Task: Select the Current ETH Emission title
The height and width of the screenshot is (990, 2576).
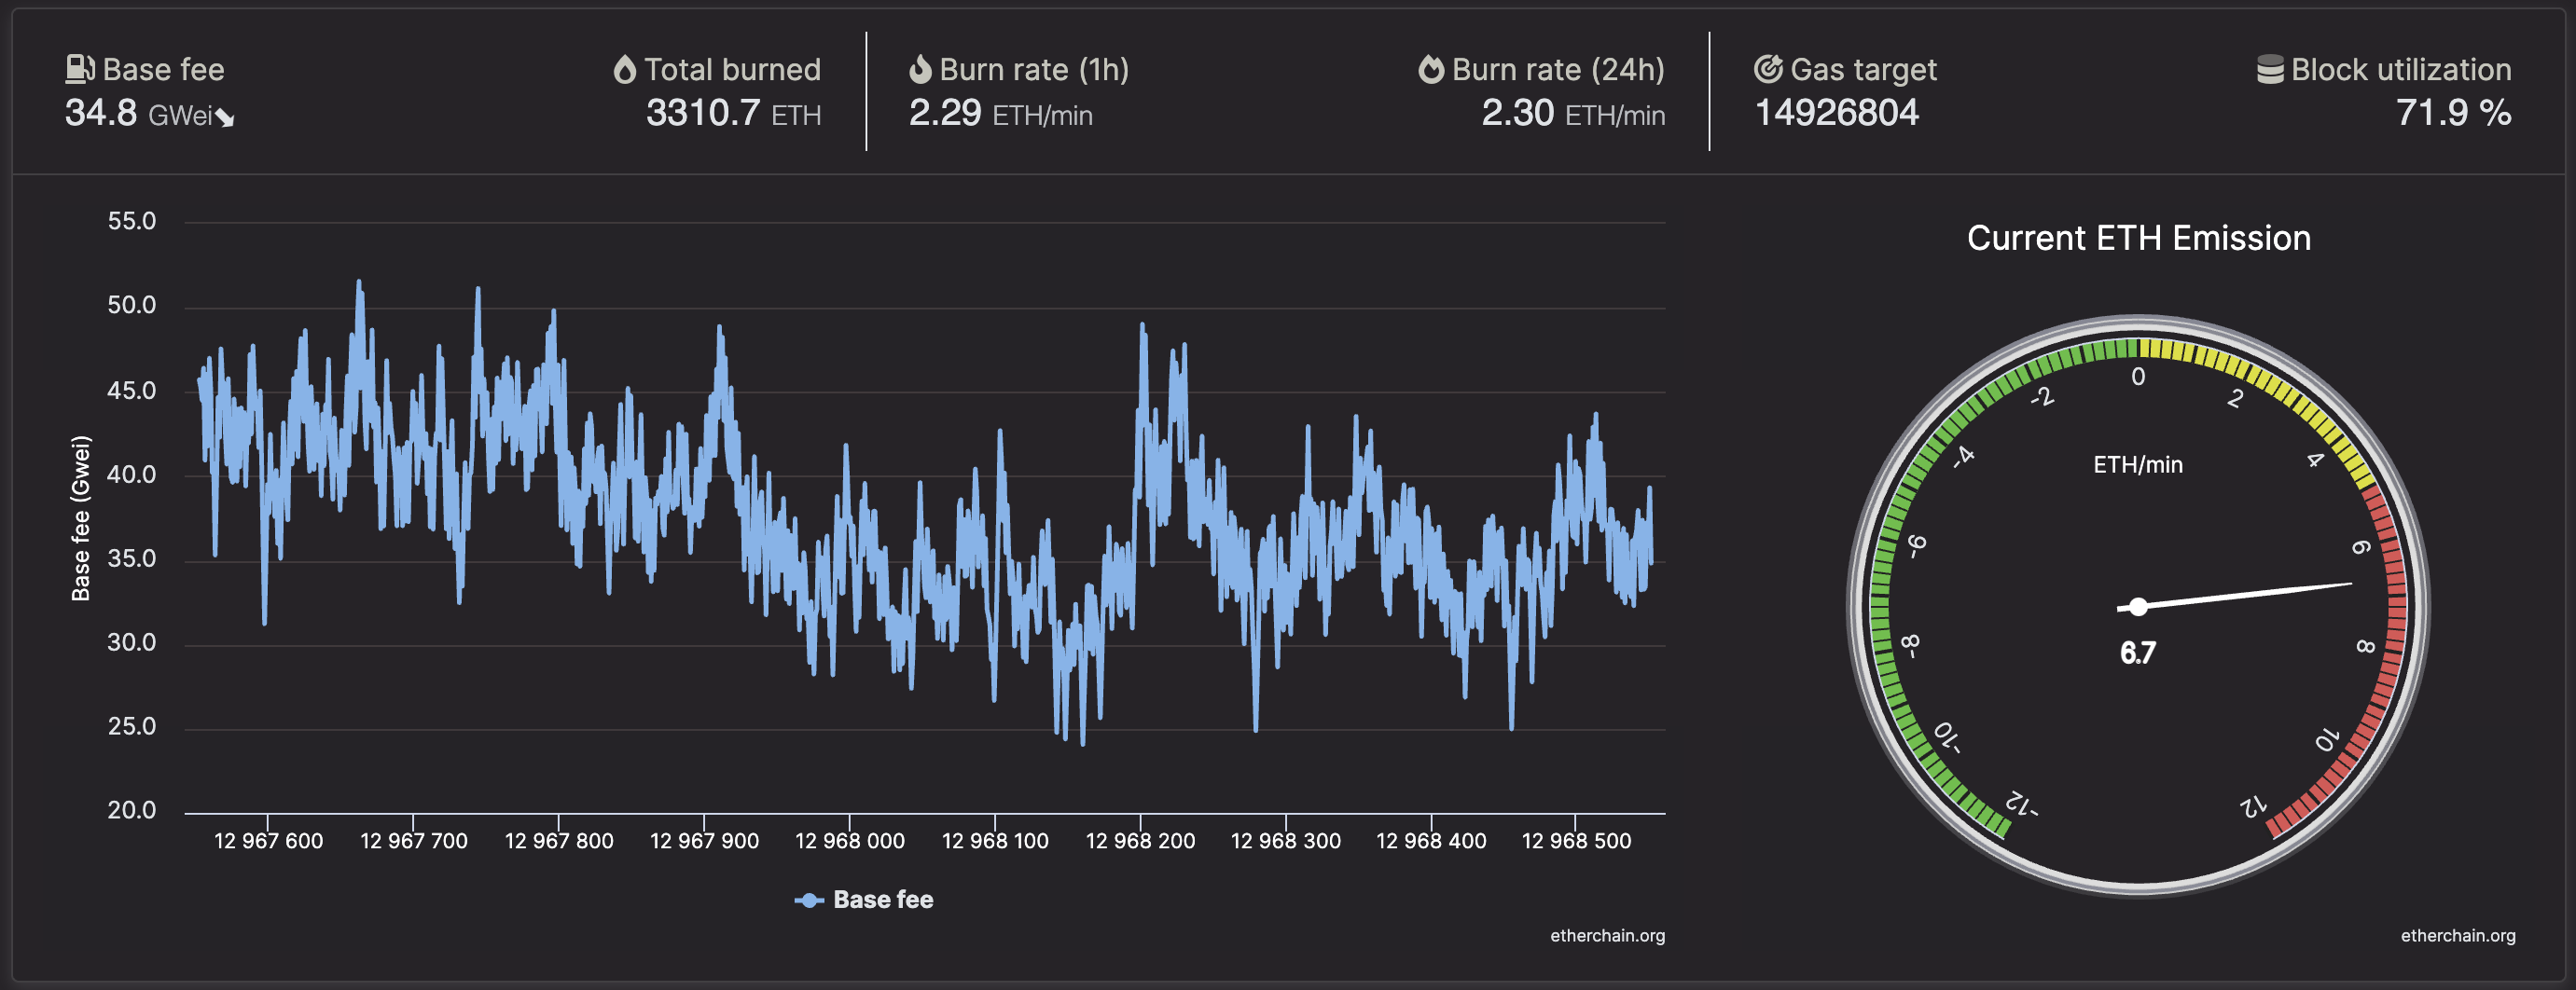Action: pyautogui.click(x=2139, y=238)
